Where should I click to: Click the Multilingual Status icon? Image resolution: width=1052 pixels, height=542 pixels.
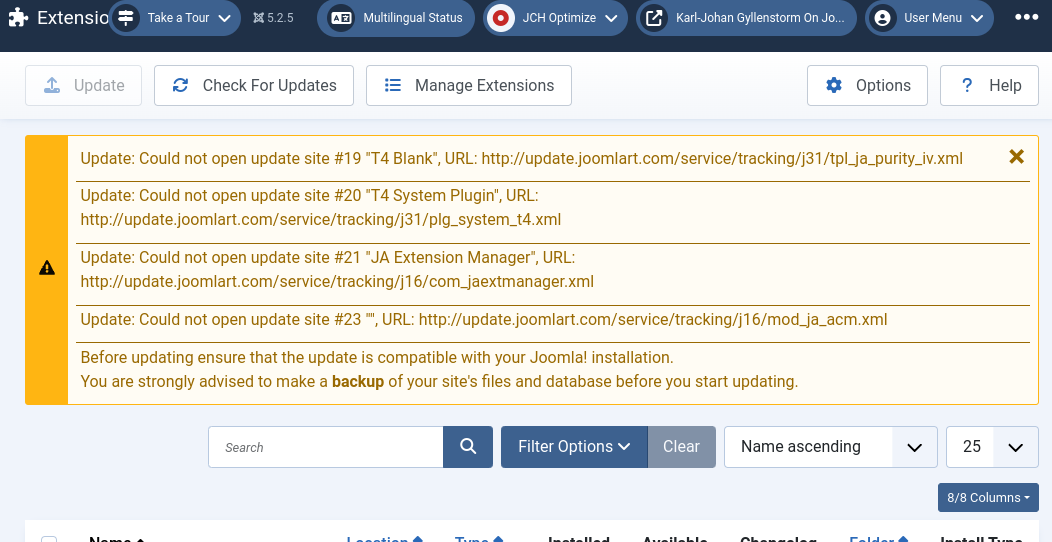pos(342,18)
